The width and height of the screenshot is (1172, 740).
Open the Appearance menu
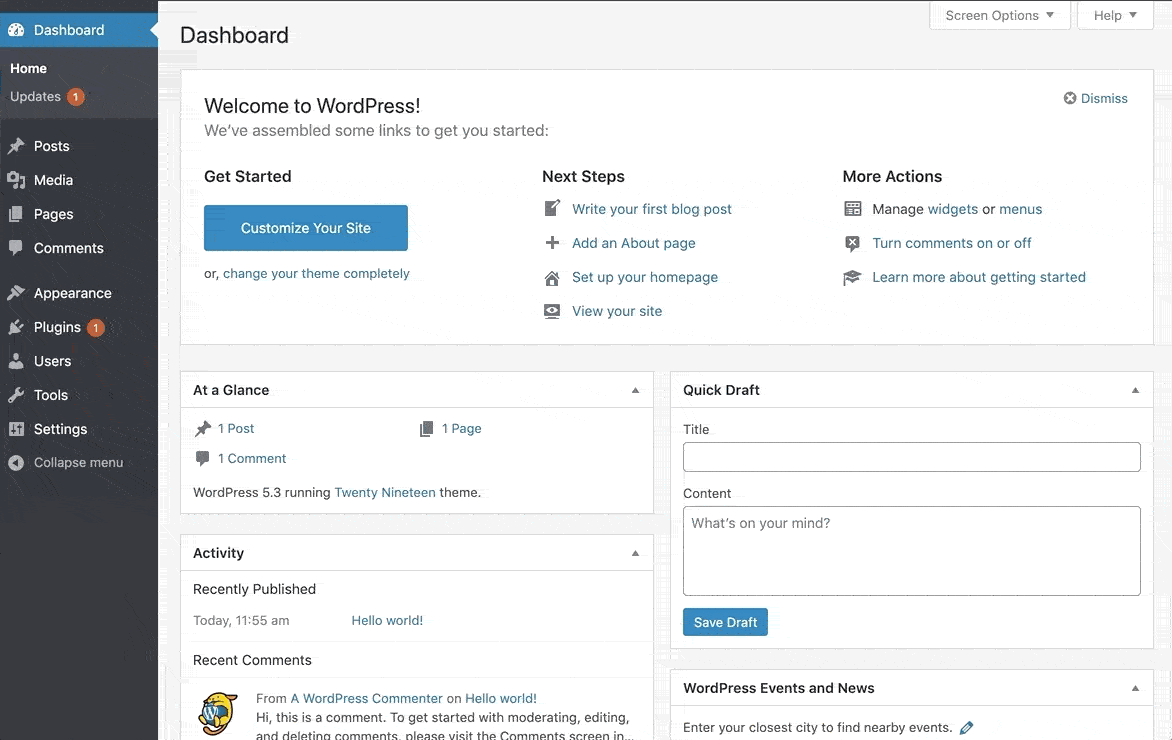point(78,293)
